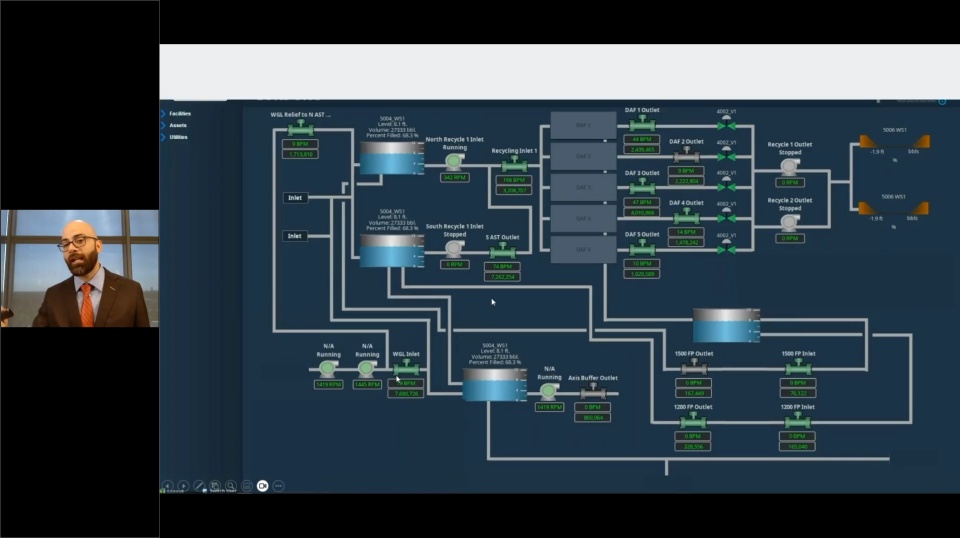Select the Recycle 1 Outlet pump
This screenshot has height=538, width=960.
coord(789,166)
